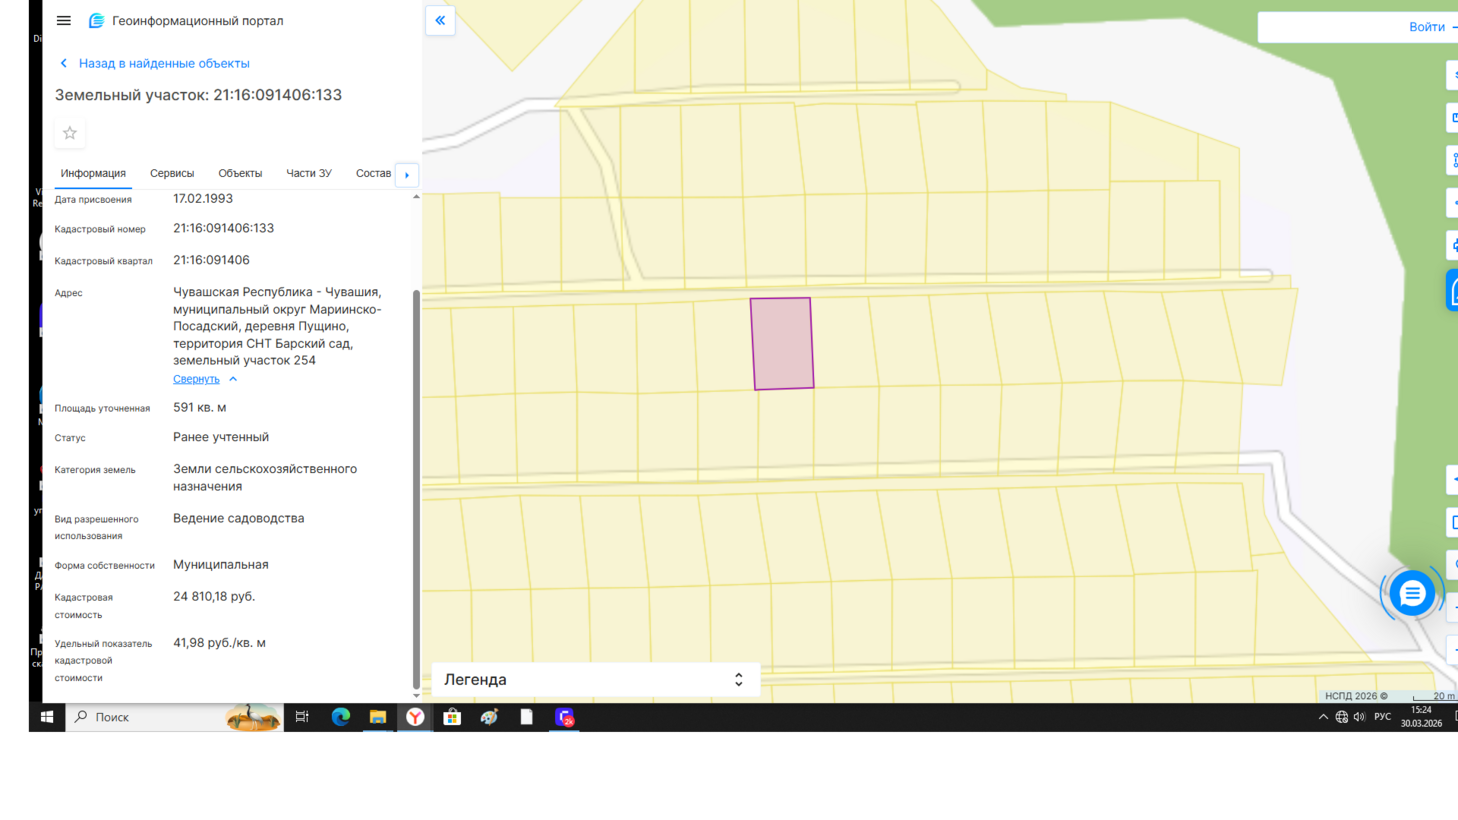Open File Explorer from the taskbar
The image size is (1458, 820).
(378, 717)
